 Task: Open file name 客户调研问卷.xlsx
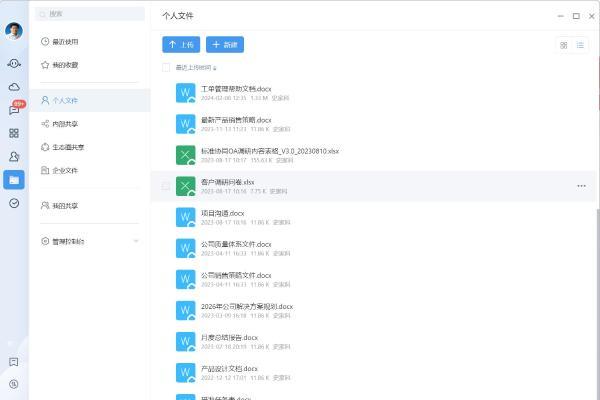click(x=228, y=182)
